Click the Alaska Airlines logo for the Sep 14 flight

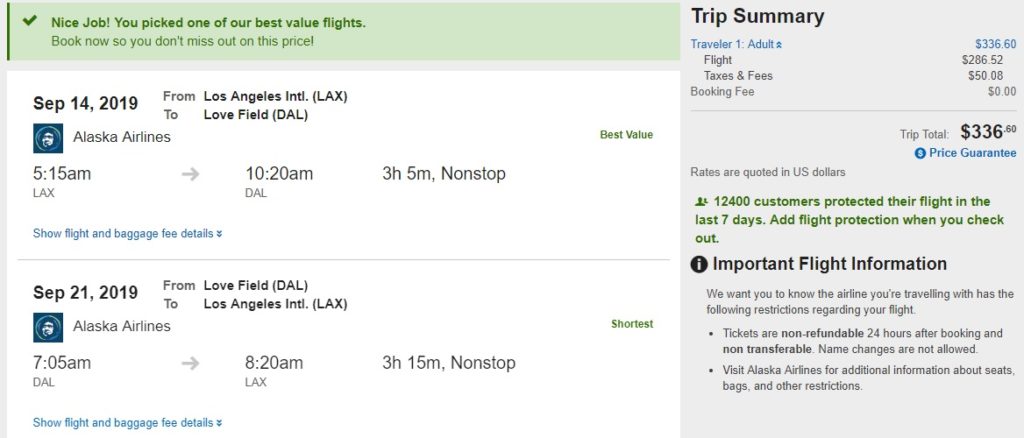click(48, 138)
